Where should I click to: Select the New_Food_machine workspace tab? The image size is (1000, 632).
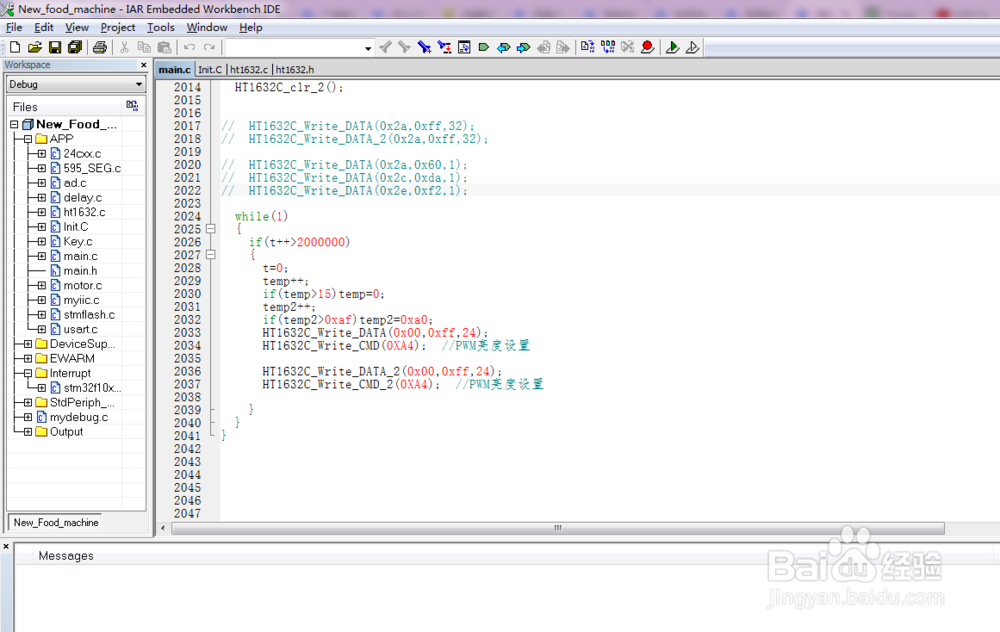click(x=56, y=522)
